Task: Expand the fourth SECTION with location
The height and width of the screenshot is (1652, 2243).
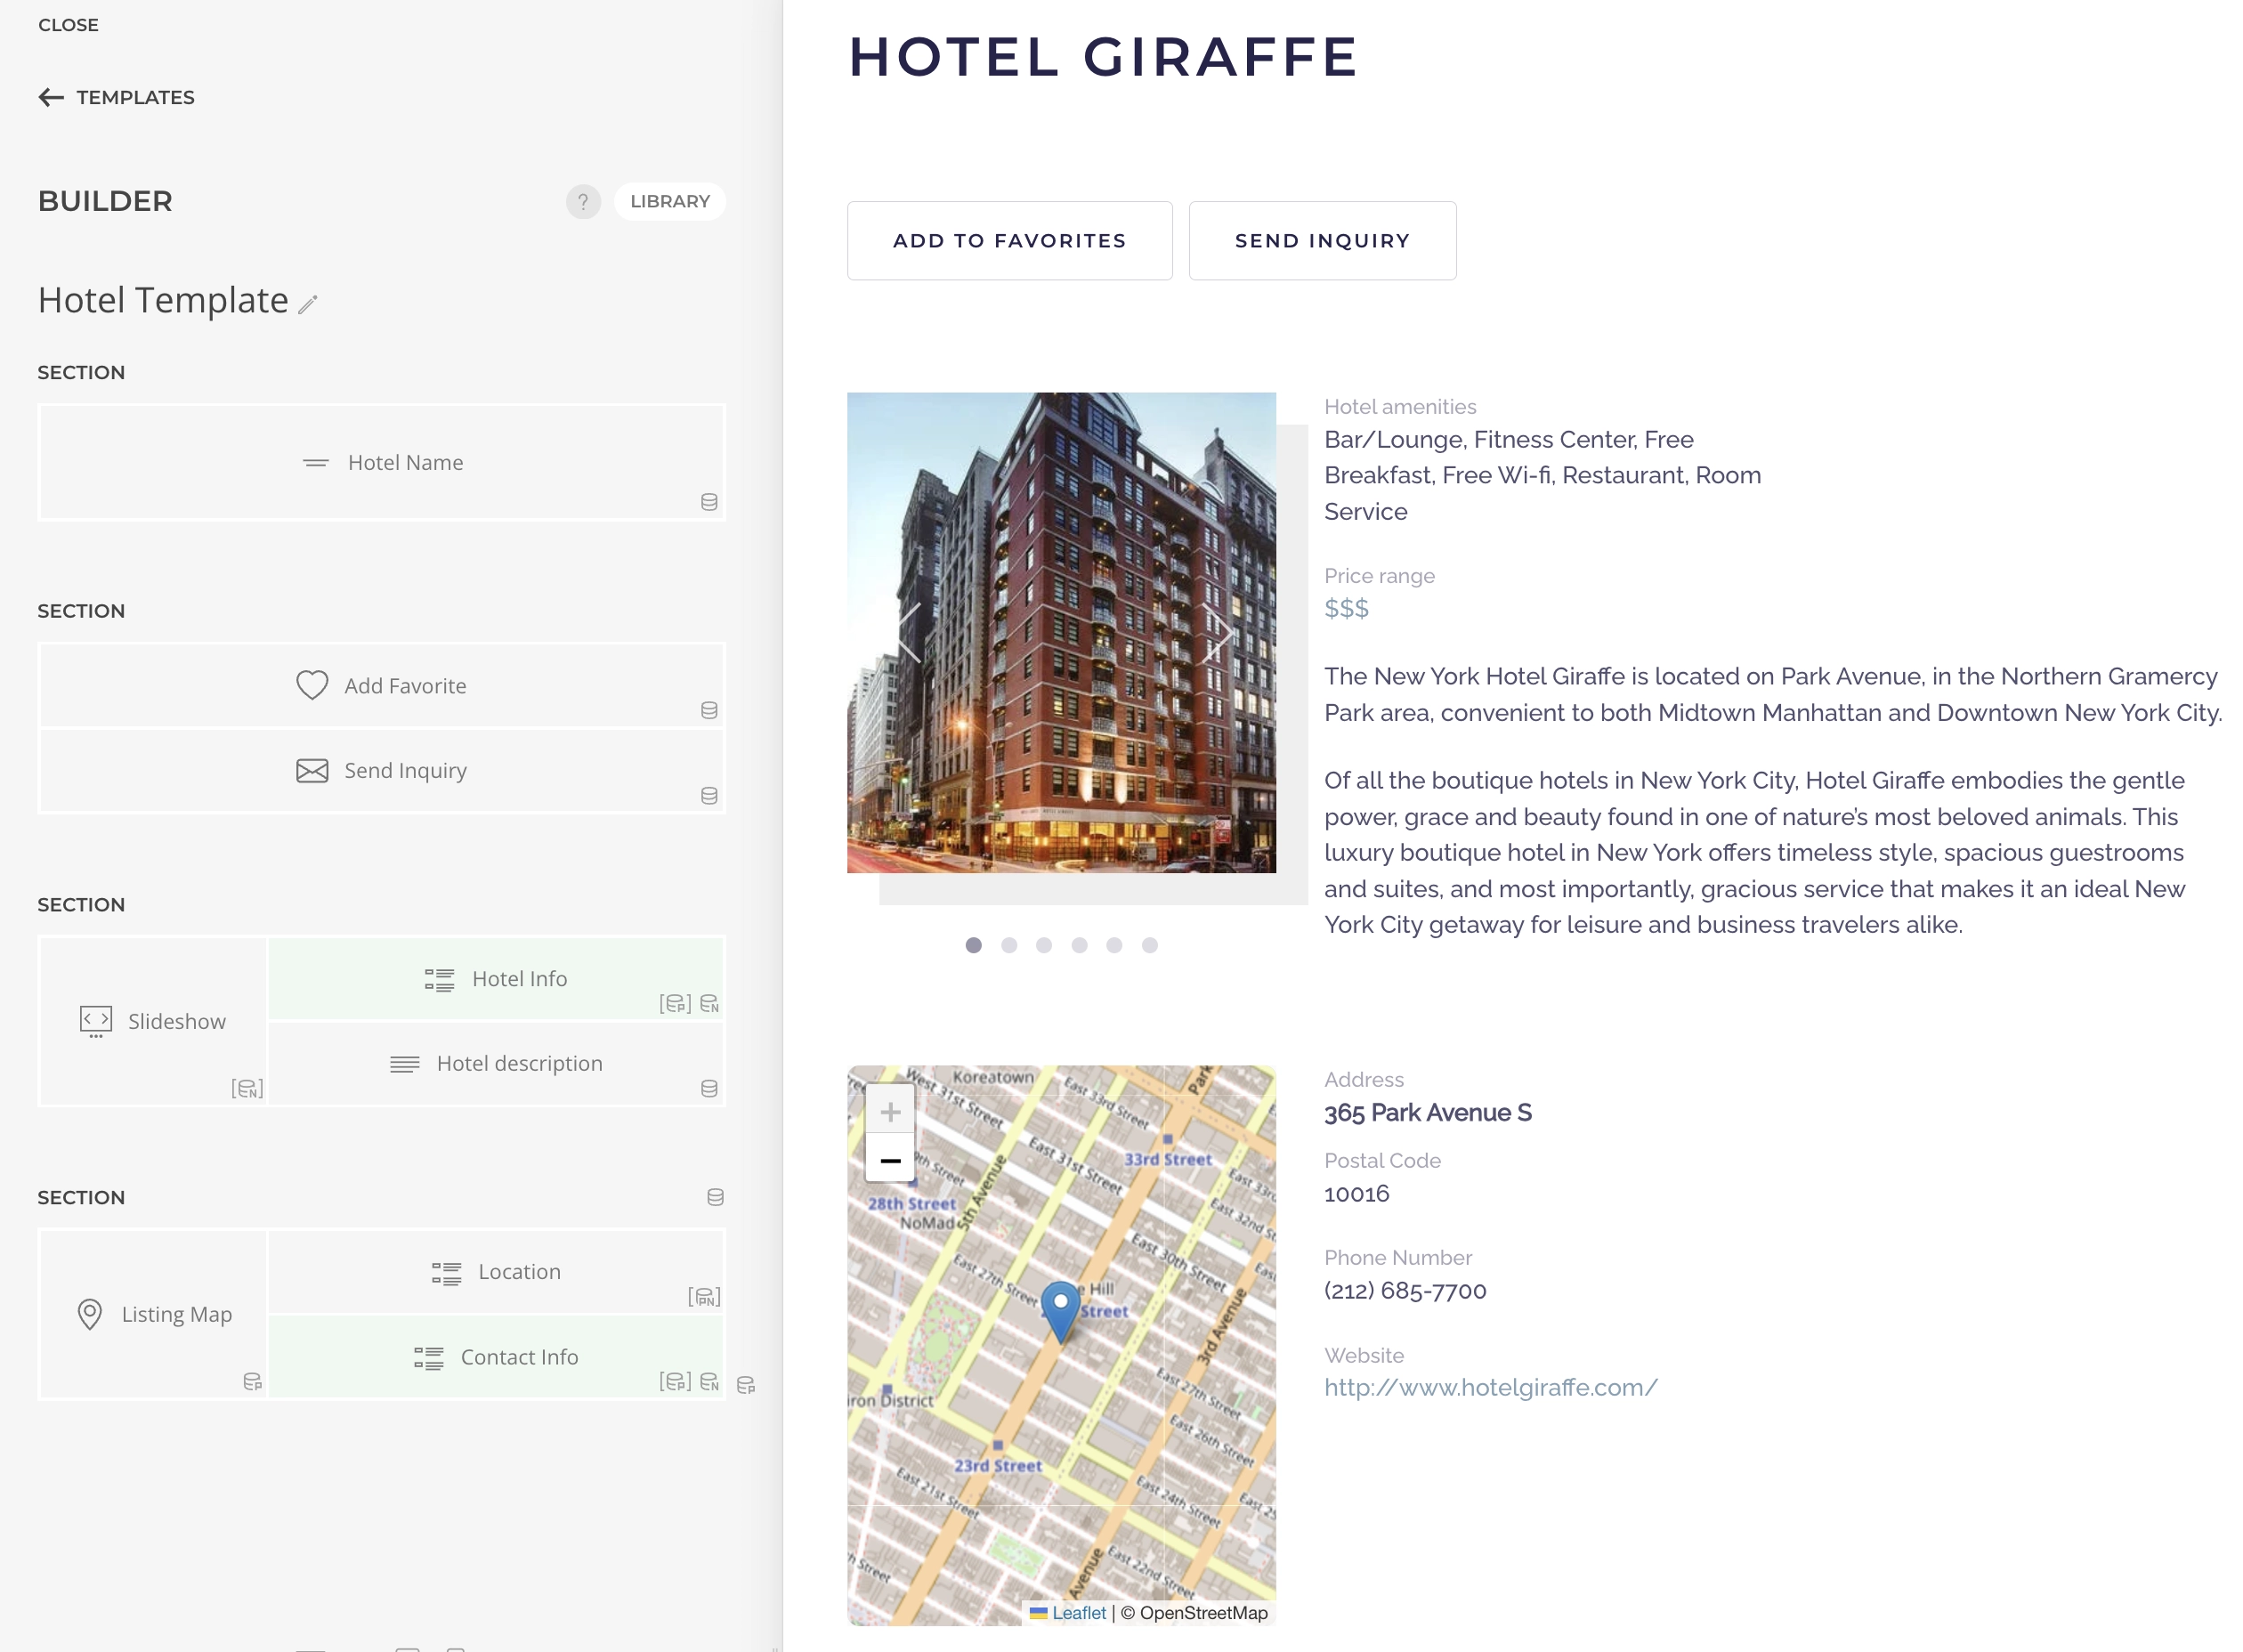Action: (82, 1198)
